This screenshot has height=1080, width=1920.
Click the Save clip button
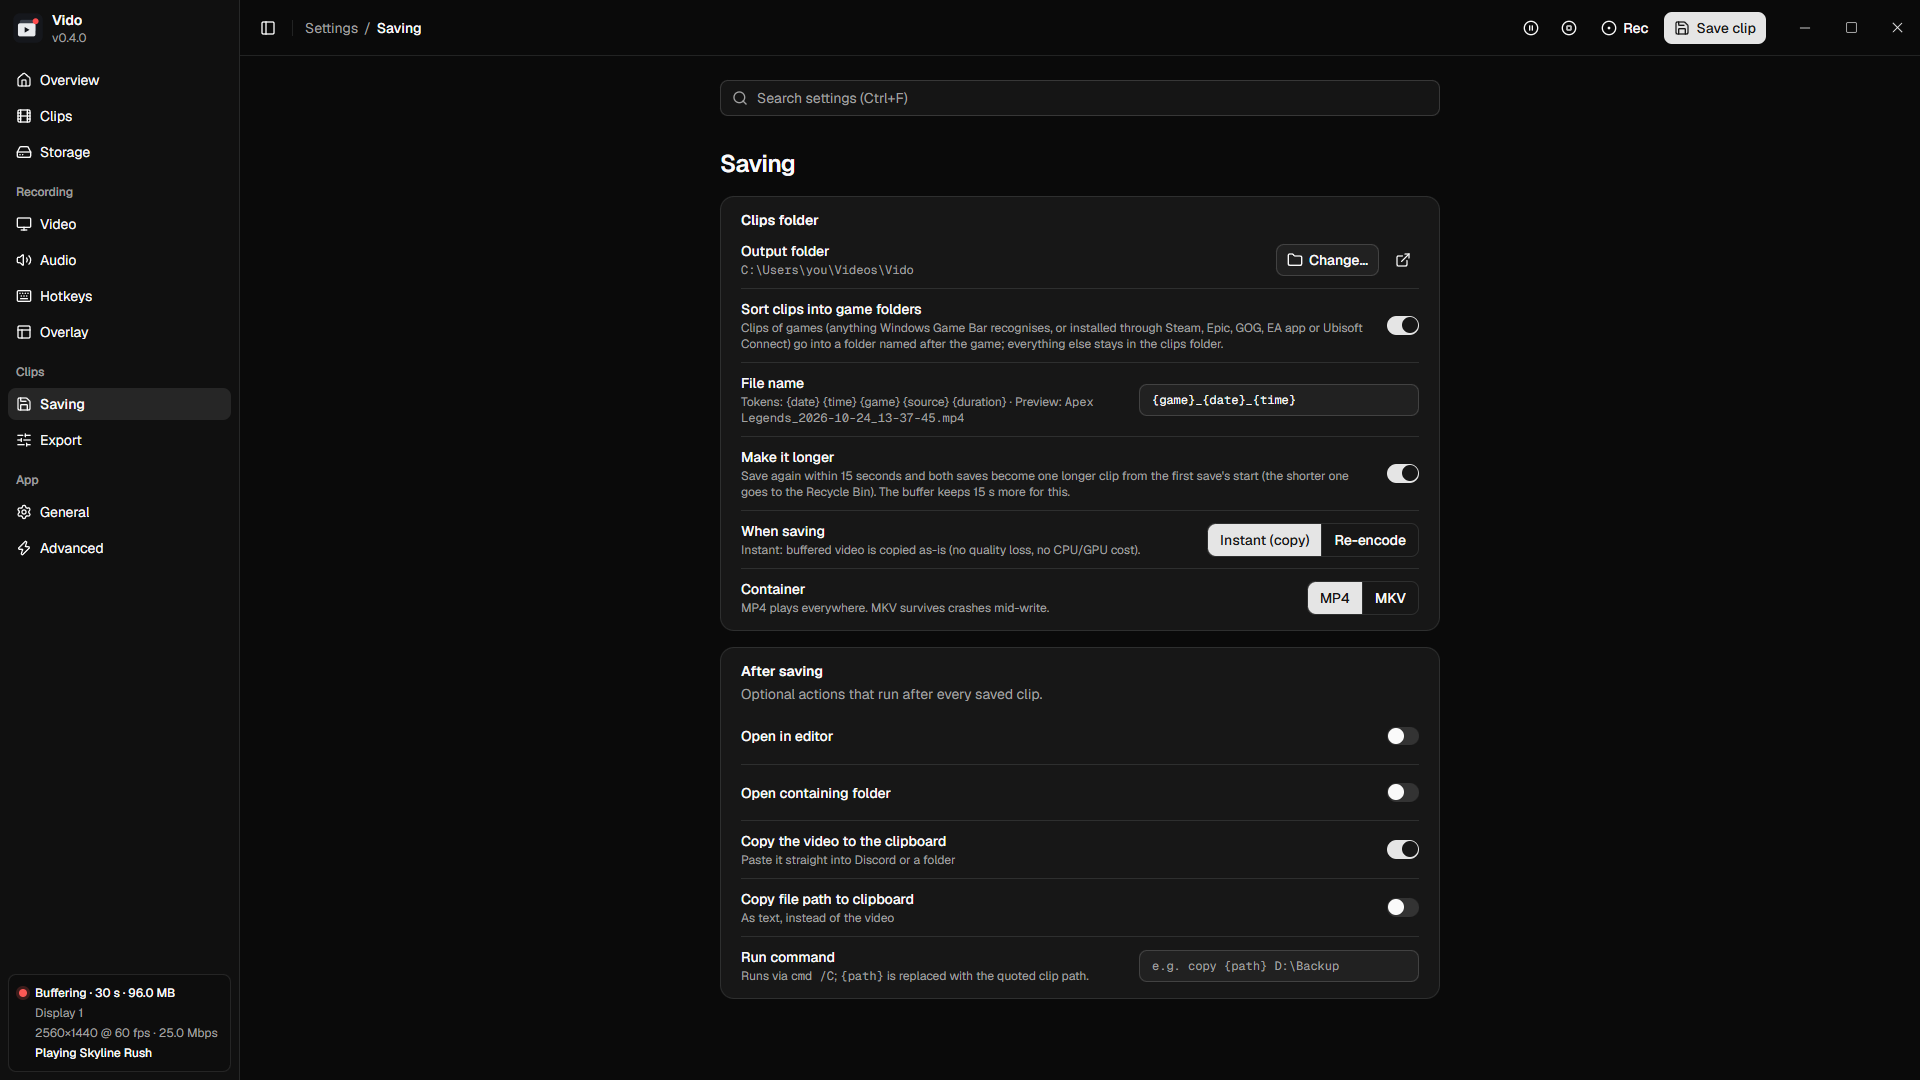(1715, 28)
